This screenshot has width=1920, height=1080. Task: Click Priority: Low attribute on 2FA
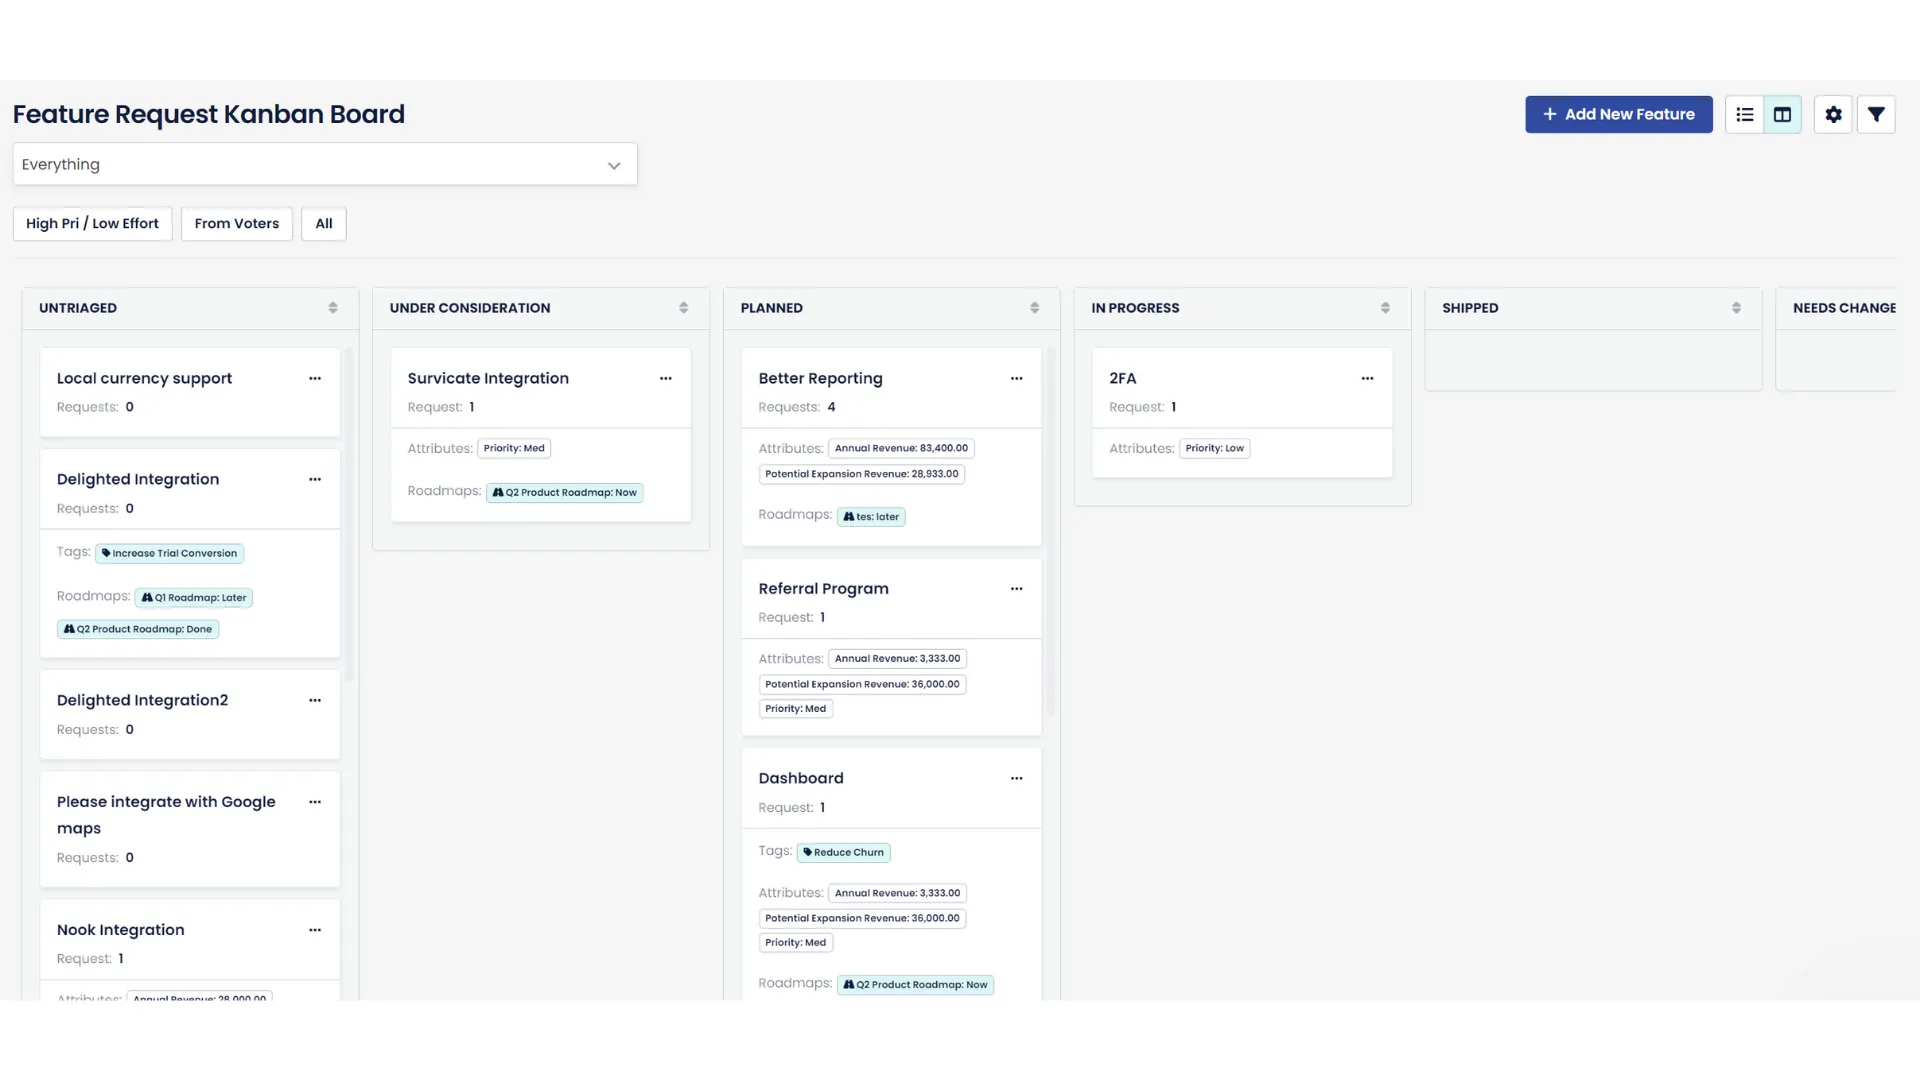point(1215,449)
